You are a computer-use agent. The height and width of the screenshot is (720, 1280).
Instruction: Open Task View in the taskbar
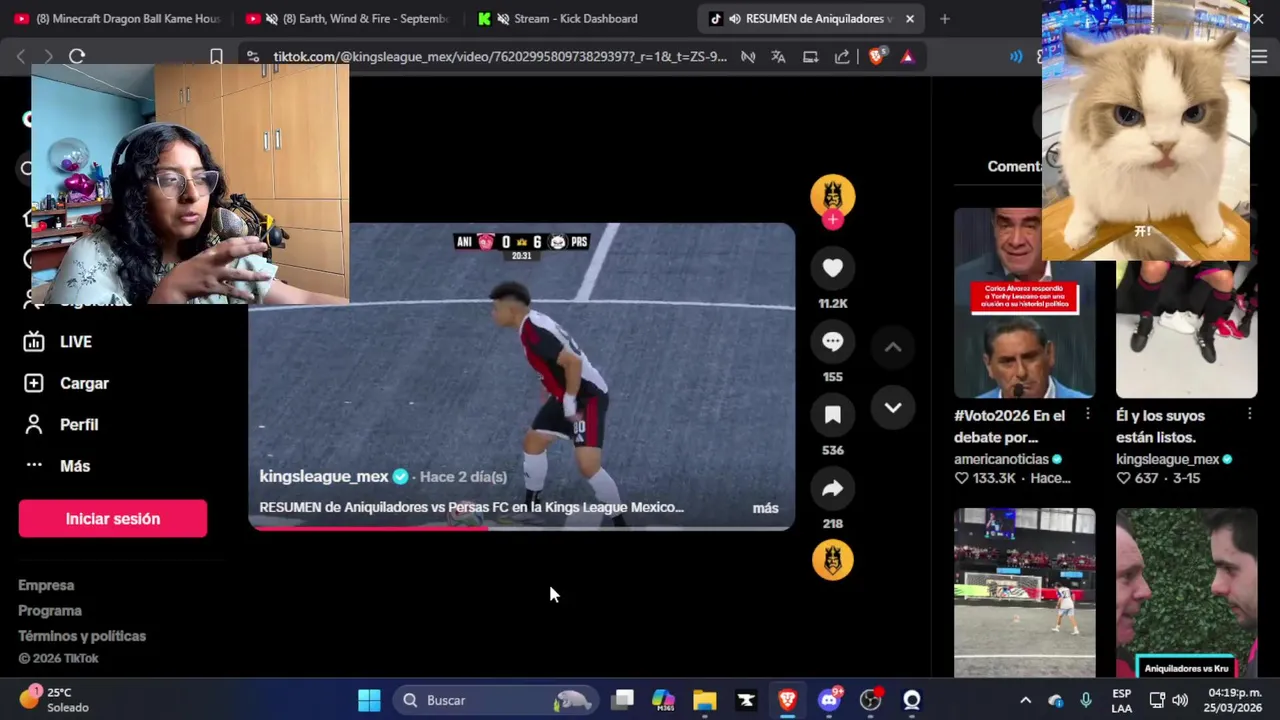tap(623, 700)
